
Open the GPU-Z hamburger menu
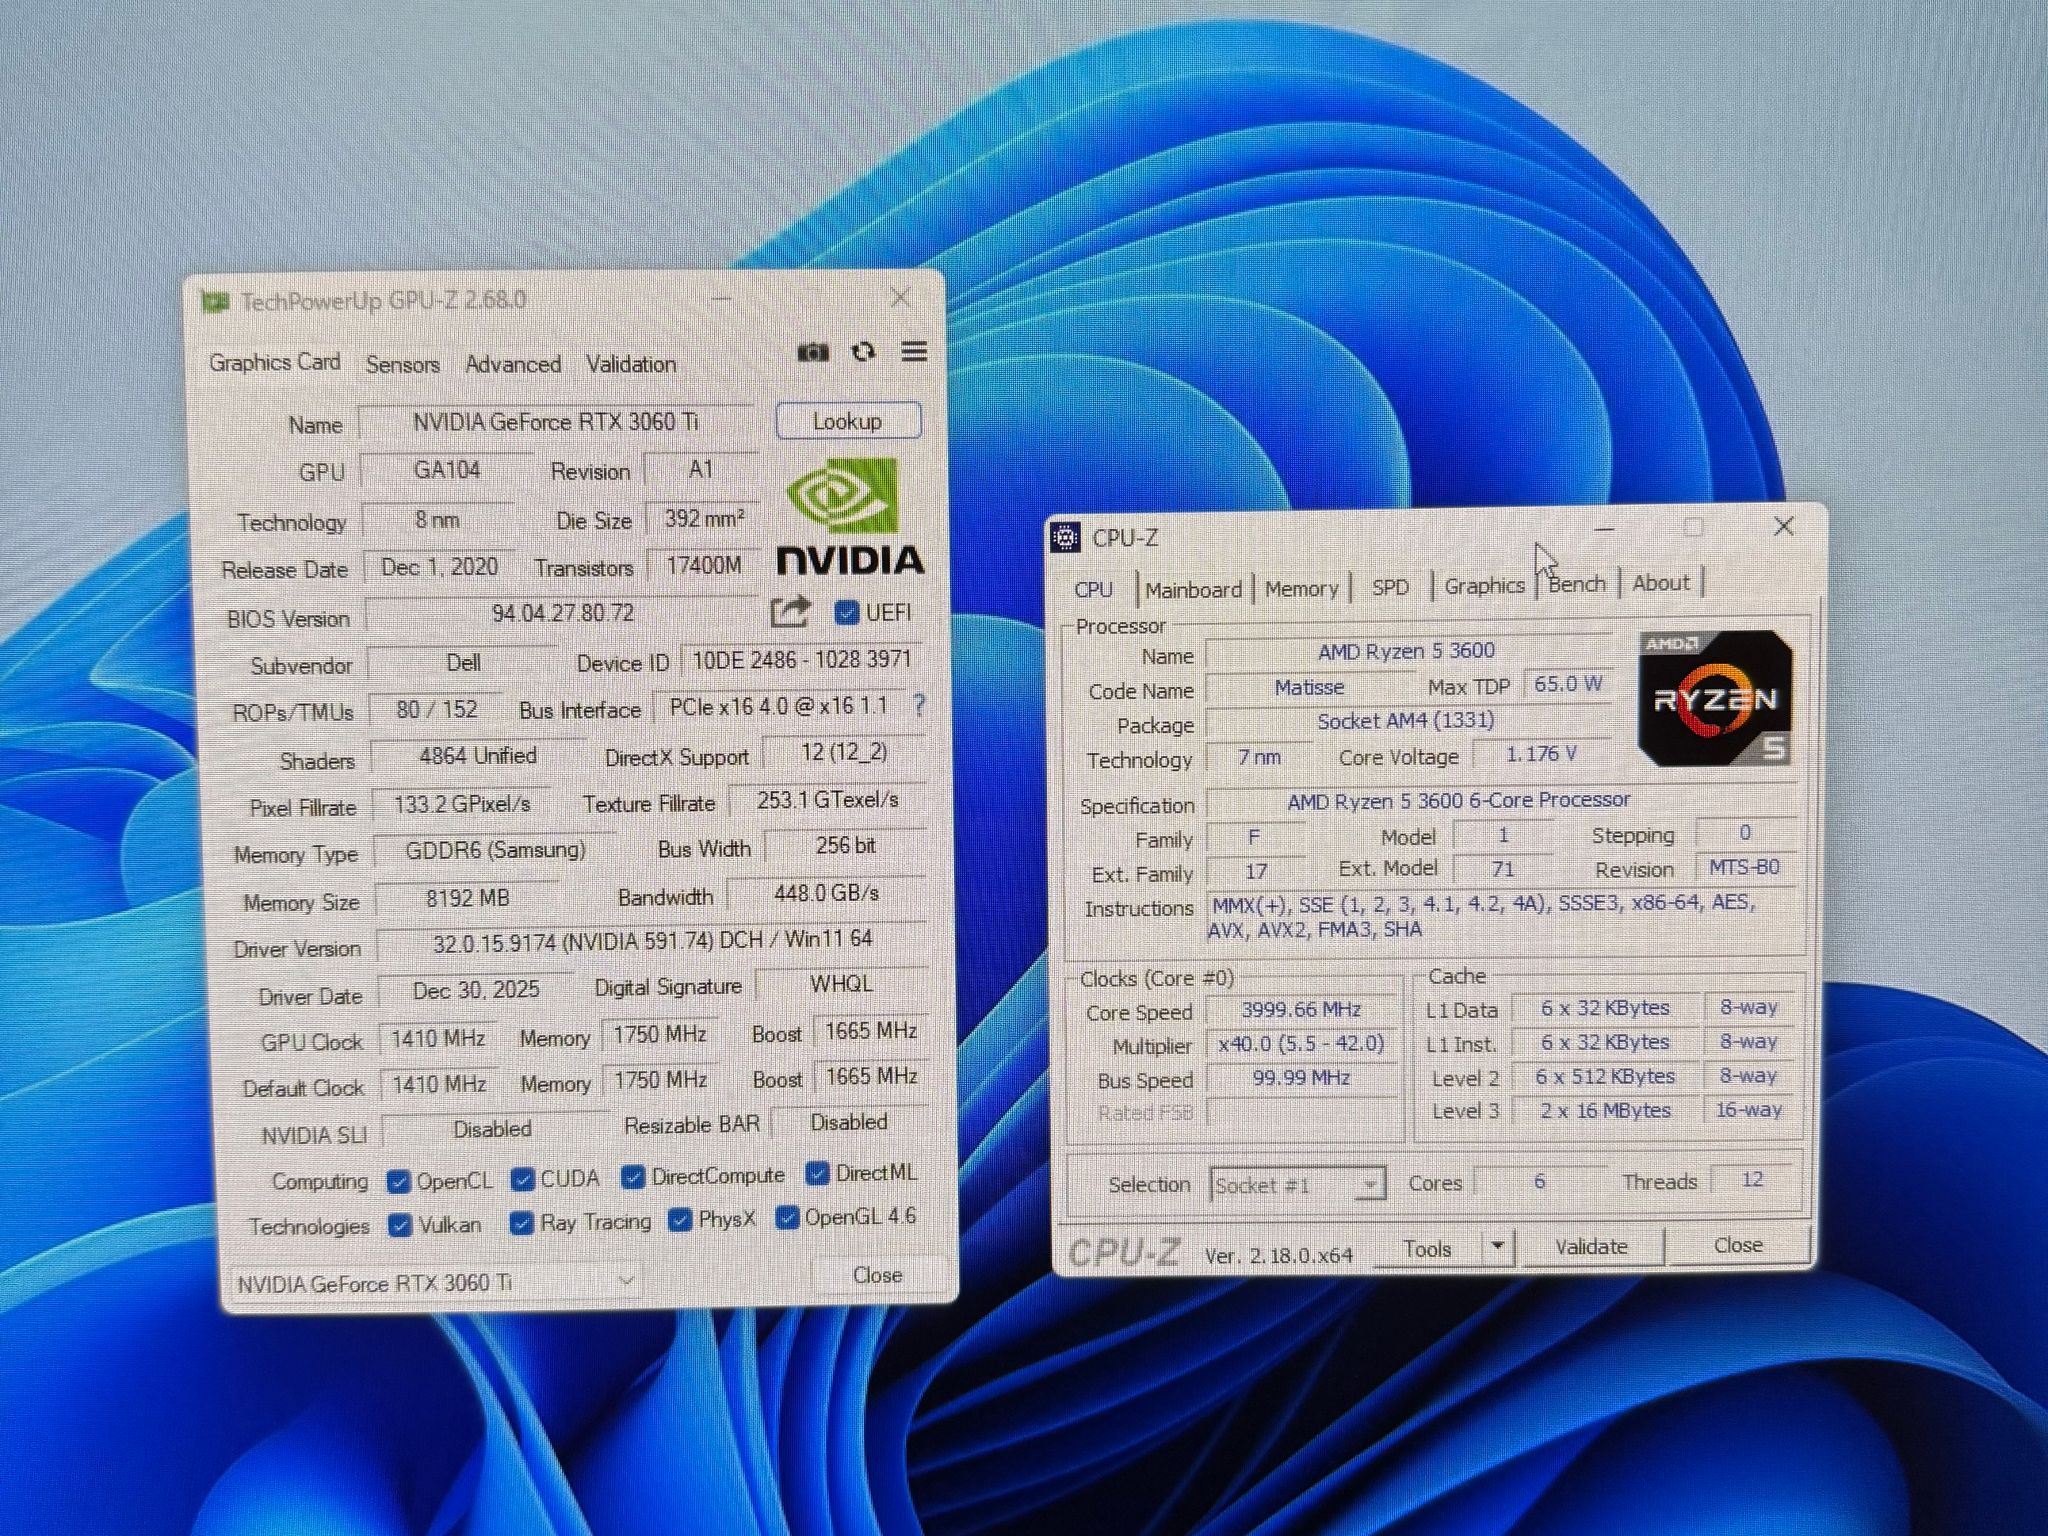pos(914,351)
